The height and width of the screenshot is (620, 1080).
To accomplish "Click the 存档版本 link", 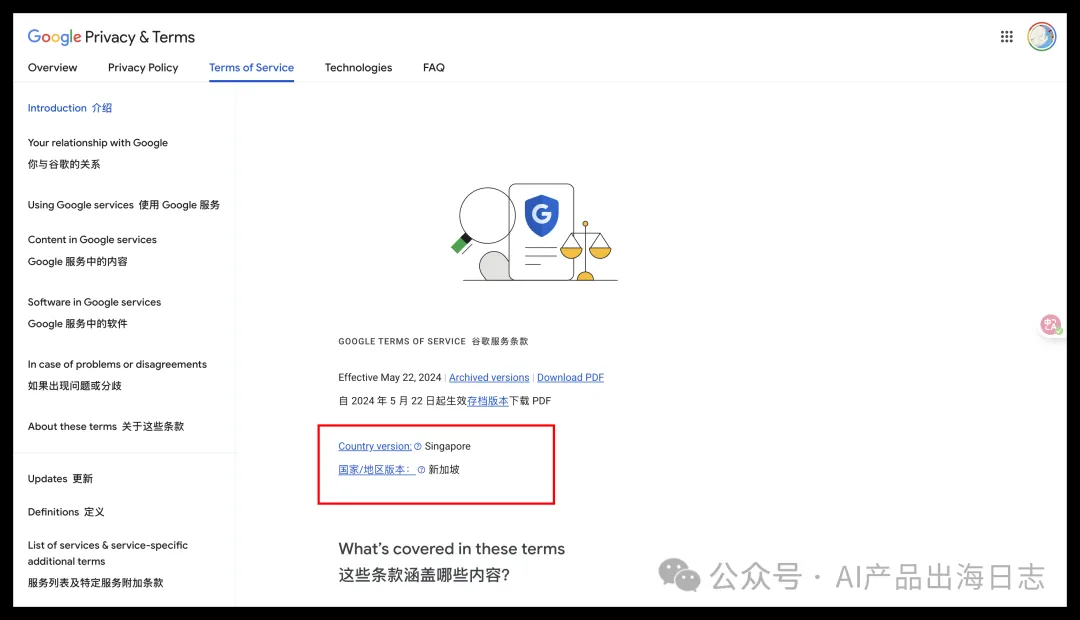I will (x=488, y=401).
